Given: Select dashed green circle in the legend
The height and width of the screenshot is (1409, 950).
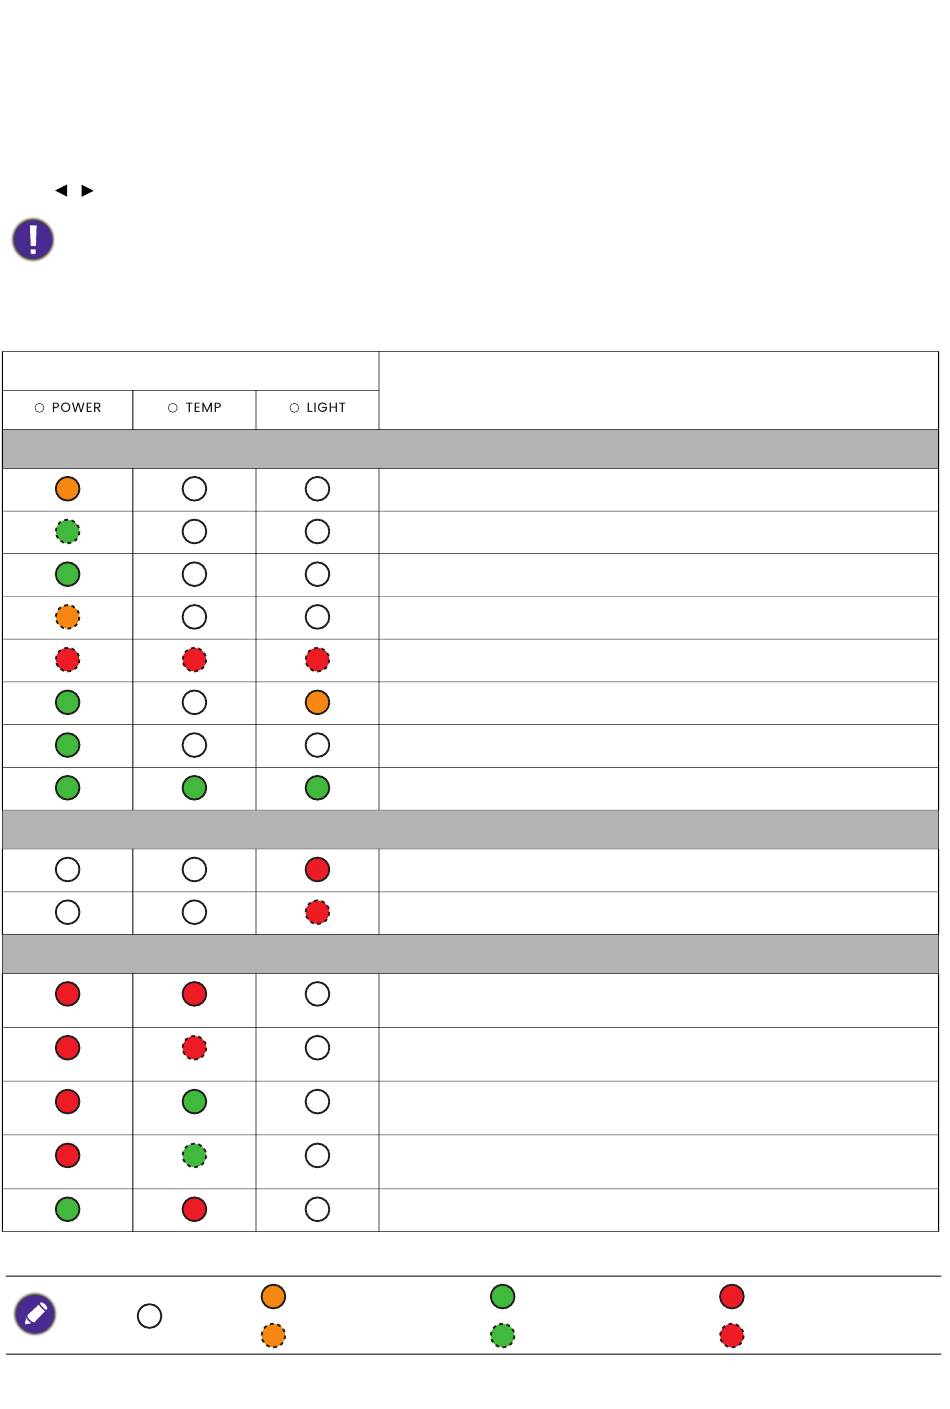Looking at the screenshot, I should (x=502, y=1335).
